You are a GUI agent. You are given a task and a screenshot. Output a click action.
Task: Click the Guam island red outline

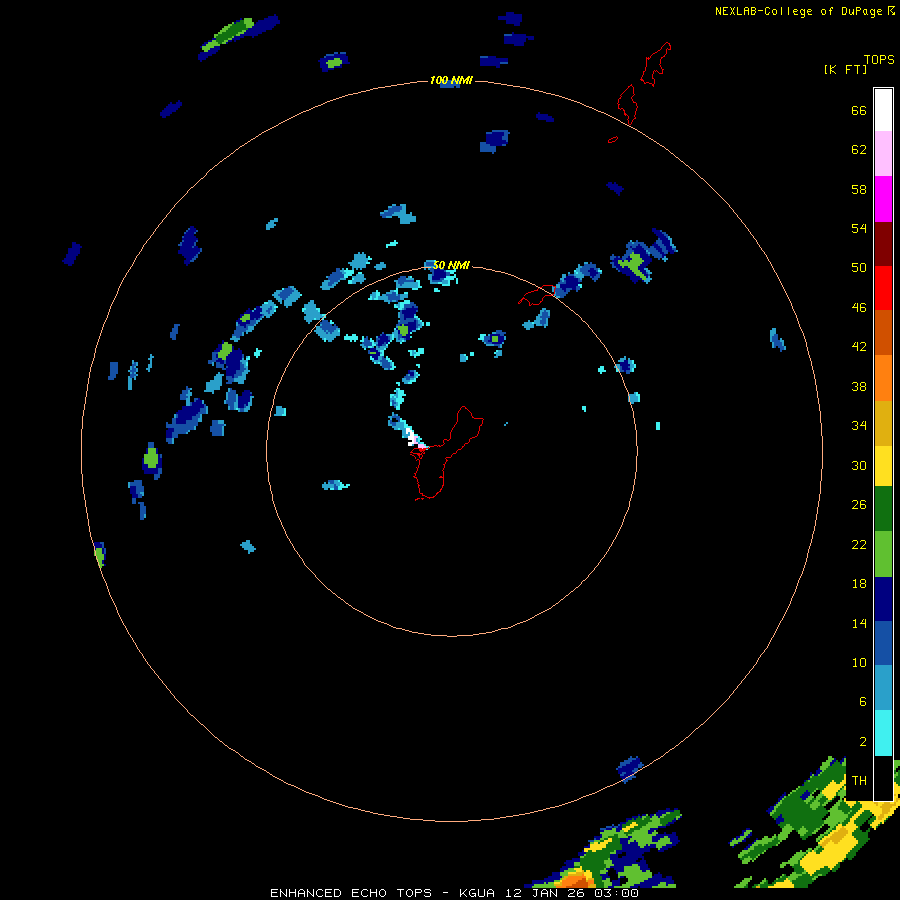click(x=445, y=453)
